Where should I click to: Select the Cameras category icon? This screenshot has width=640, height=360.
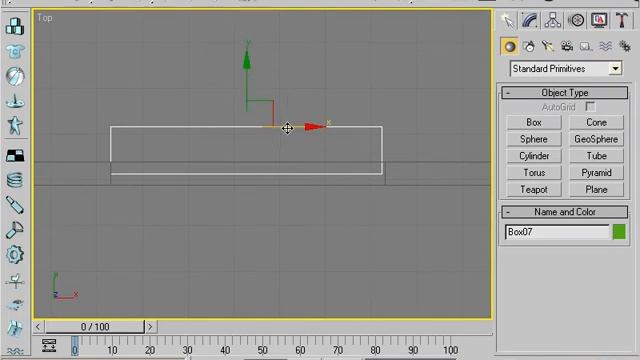[x=567, y=47]
